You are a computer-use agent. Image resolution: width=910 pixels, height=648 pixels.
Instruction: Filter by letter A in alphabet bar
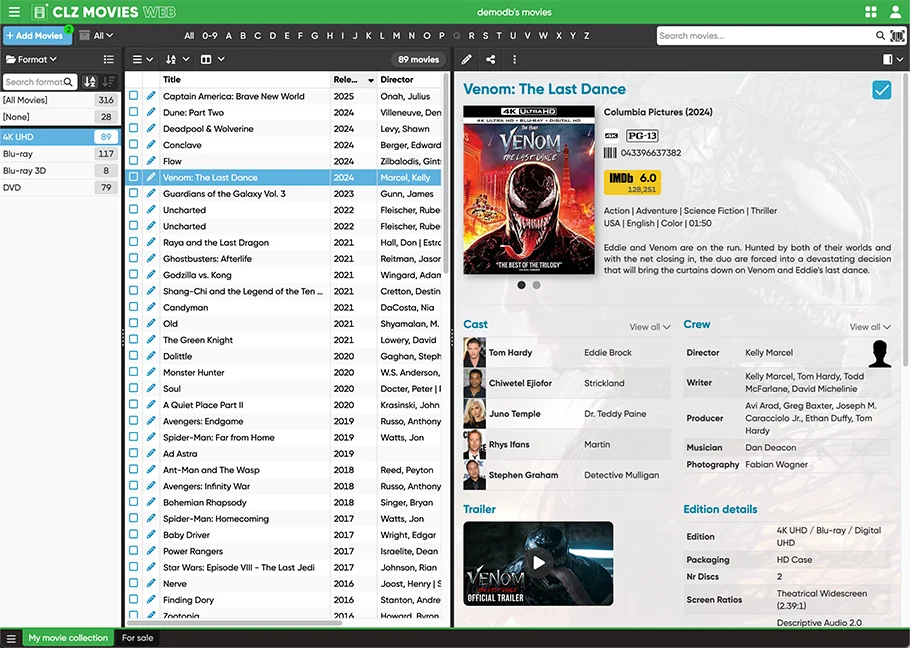pos(229,35)
